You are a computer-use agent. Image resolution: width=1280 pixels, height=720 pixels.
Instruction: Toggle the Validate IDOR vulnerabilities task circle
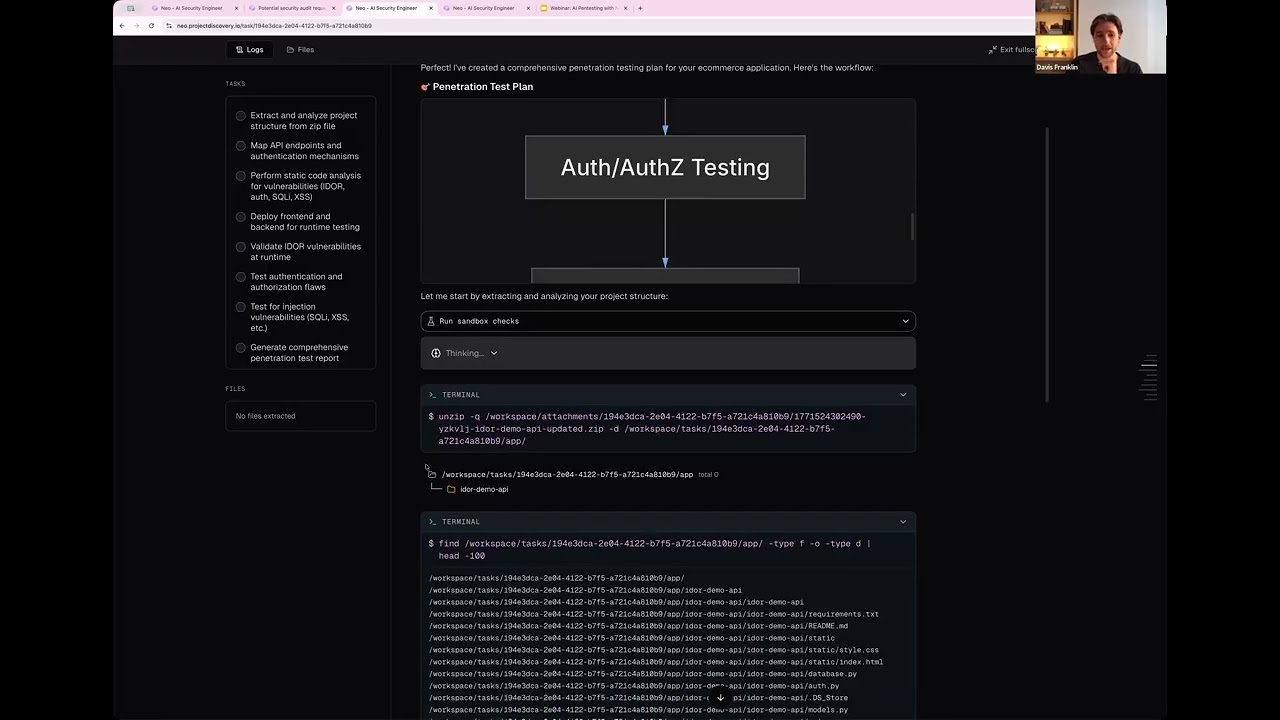point(241,247)
